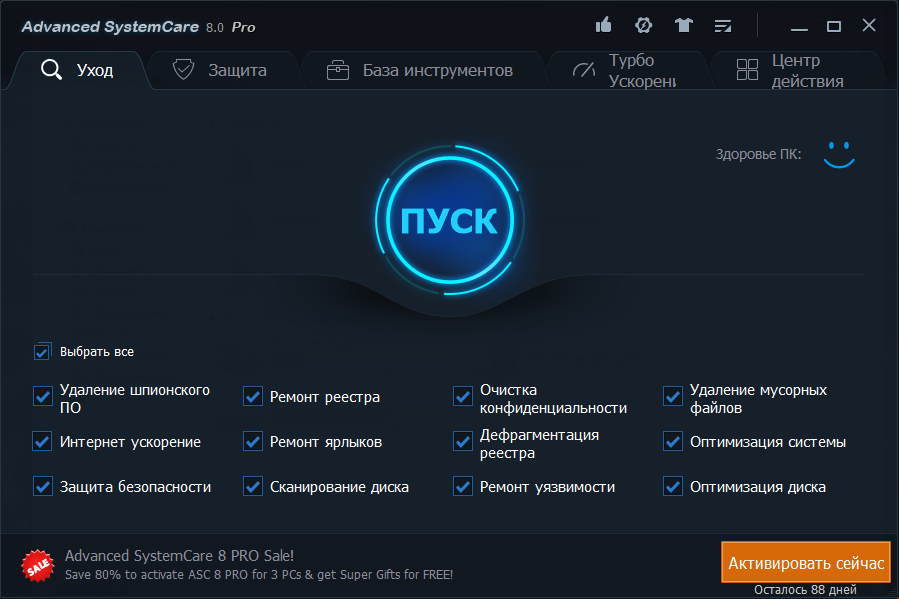
Task: Click the Активировать сейчас button
Action: coord(806,562)
